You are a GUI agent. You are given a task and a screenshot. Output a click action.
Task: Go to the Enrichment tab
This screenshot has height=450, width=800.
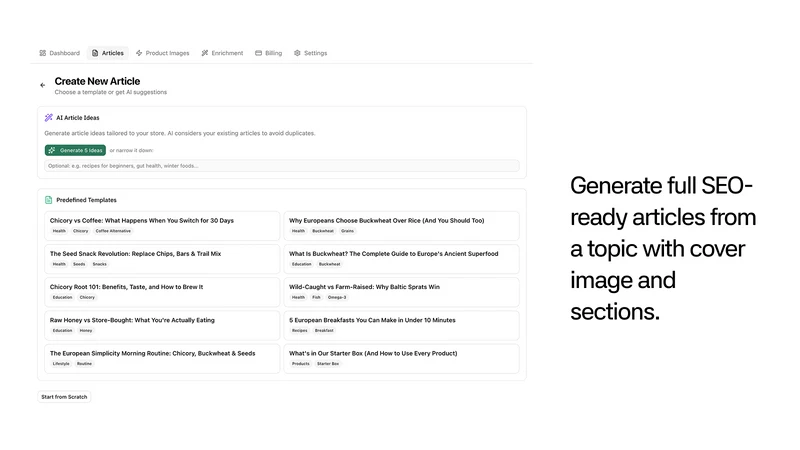click(x=222, y=53)
